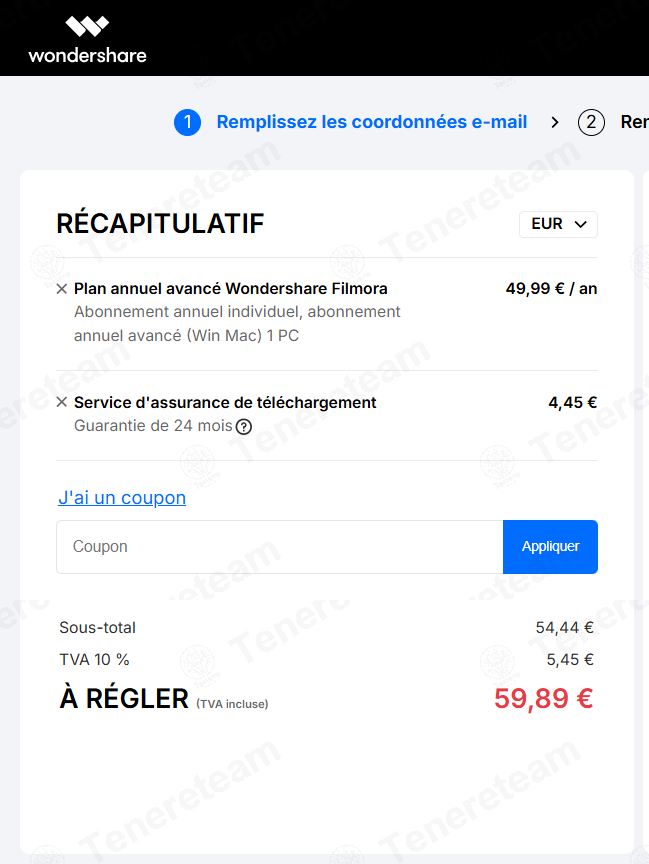Screen dimensions: 649x864
Task: Click the red 59,89 € total amount
Action: 543,699
